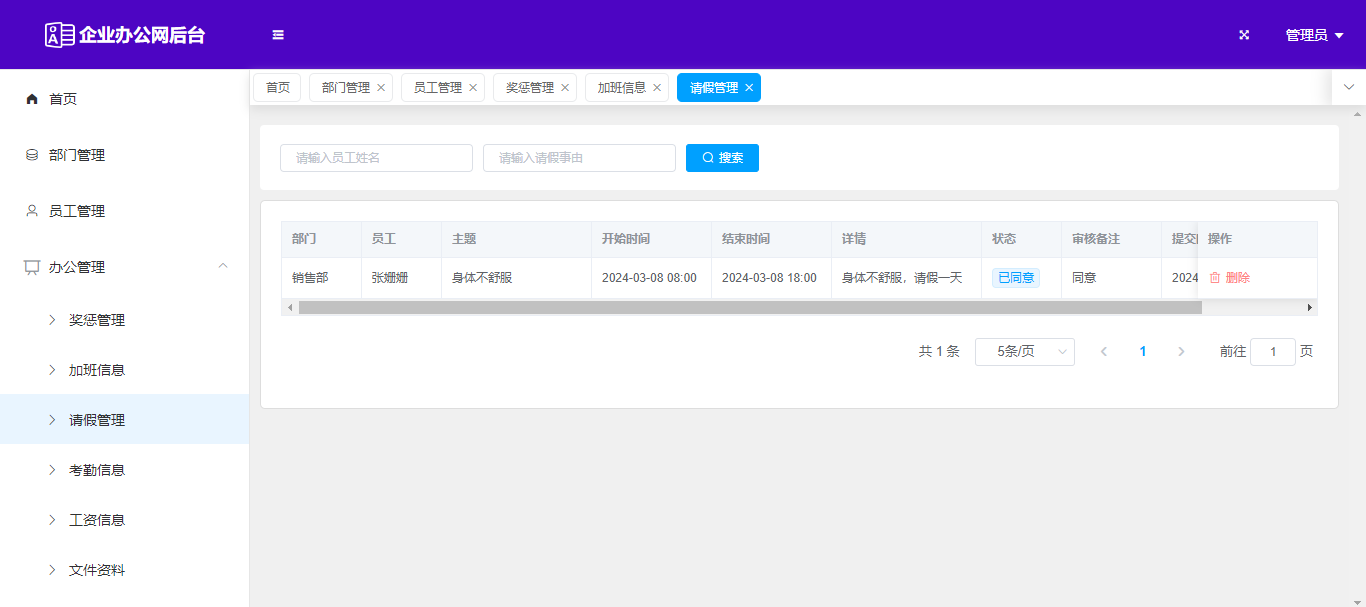The image size is (1366, 607).
Task: Focus the 请输入员工姓名 input field
Action: [376, 158]
